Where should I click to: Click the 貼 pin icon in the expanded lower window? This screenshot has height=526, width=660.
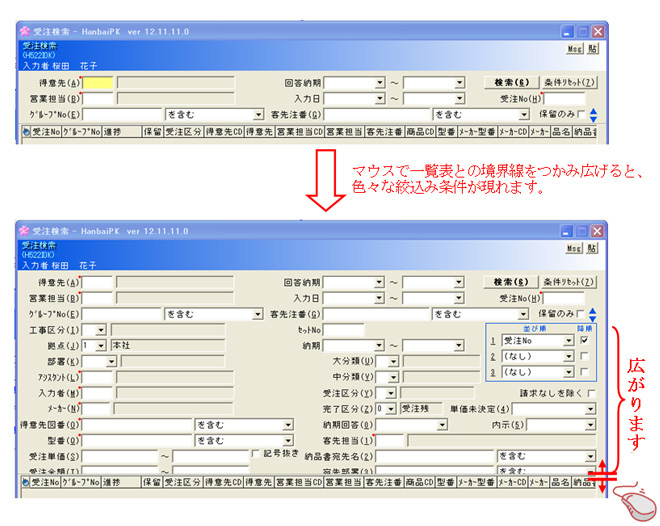[593, 247]
